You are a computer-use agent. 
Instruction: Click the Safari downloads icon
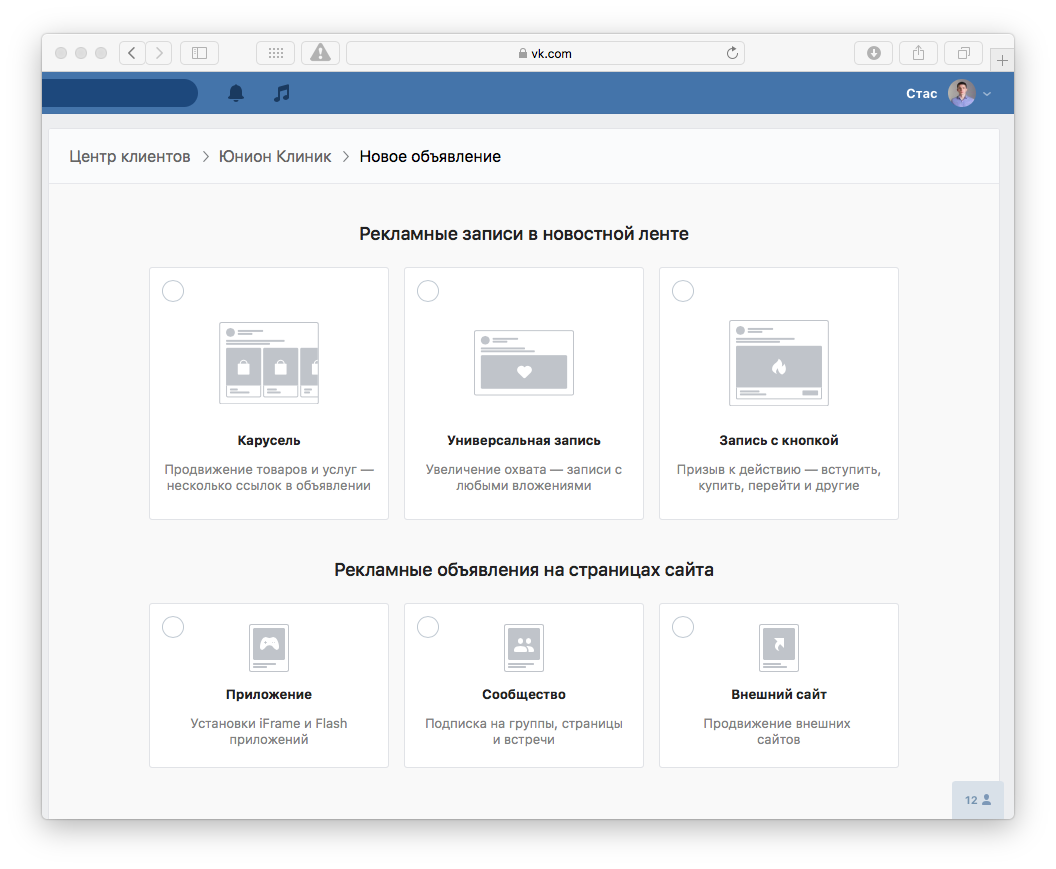click(x=873, y=53)
